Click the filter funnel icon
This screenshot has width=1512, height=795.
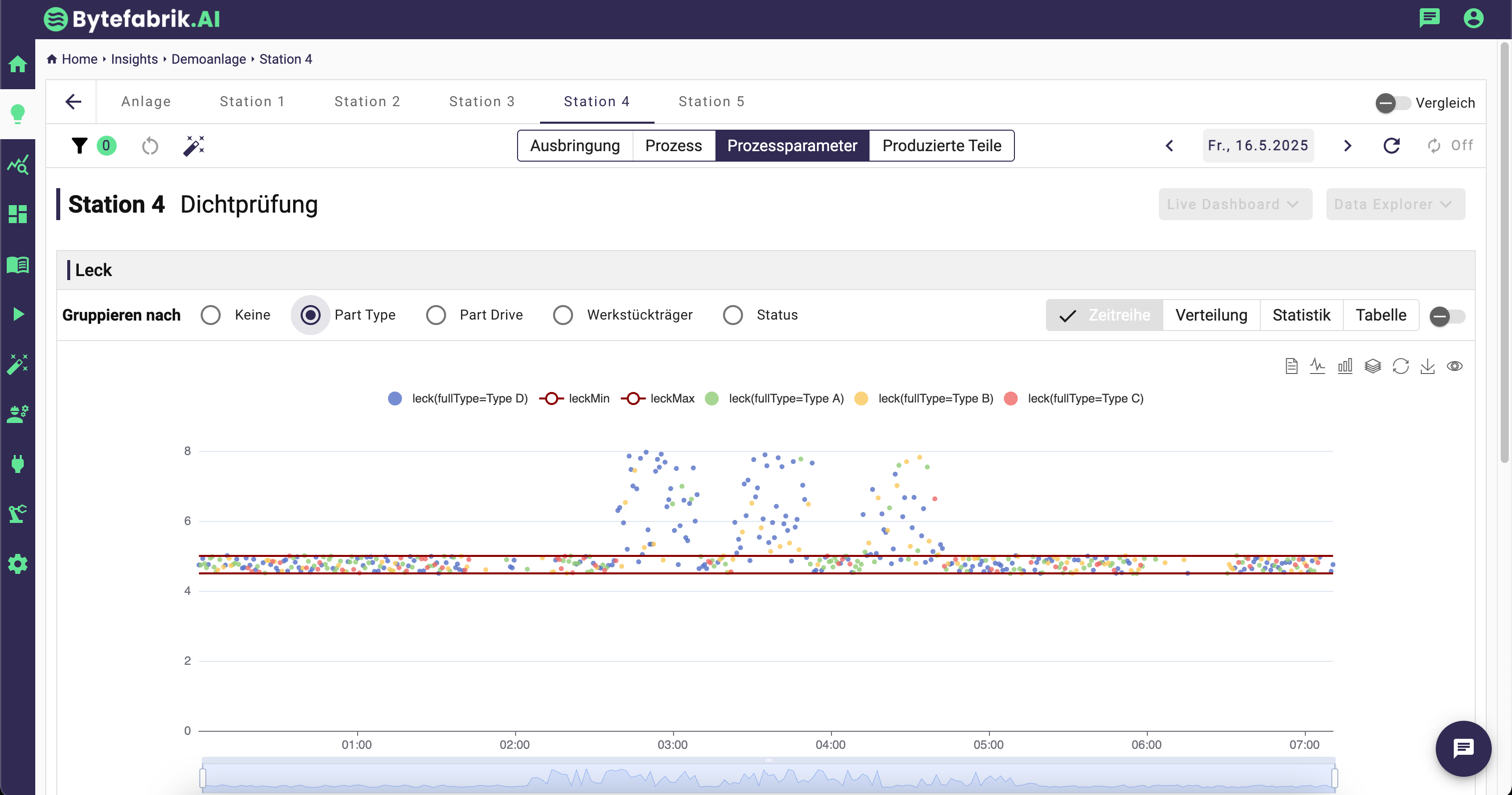click(x=79, y=146)
